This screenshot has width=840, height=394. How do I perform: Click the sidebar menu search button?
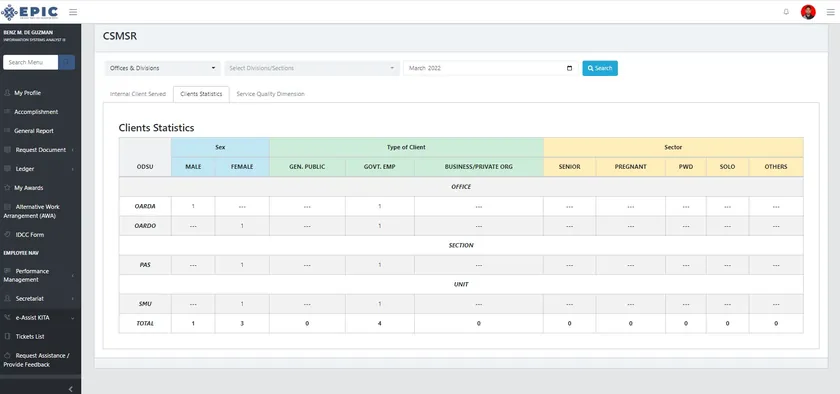66,62
